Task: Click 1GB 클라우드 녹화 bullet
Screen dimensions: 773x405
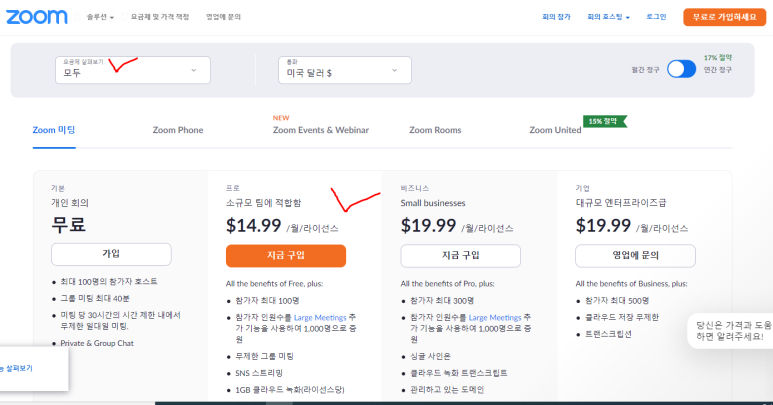Action: pyautogui.click(x=289, y=390)
